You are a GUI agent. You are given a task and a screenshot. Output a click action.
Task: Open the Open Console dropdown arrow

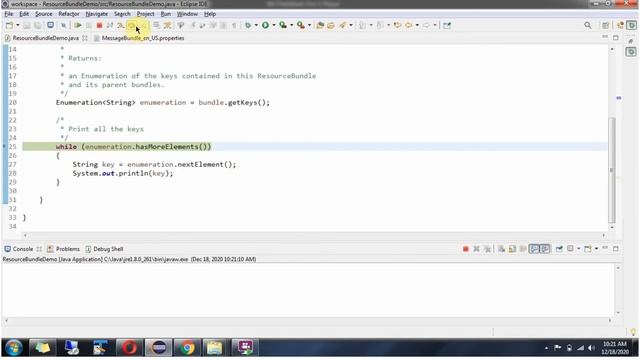(x=596, y=249)
